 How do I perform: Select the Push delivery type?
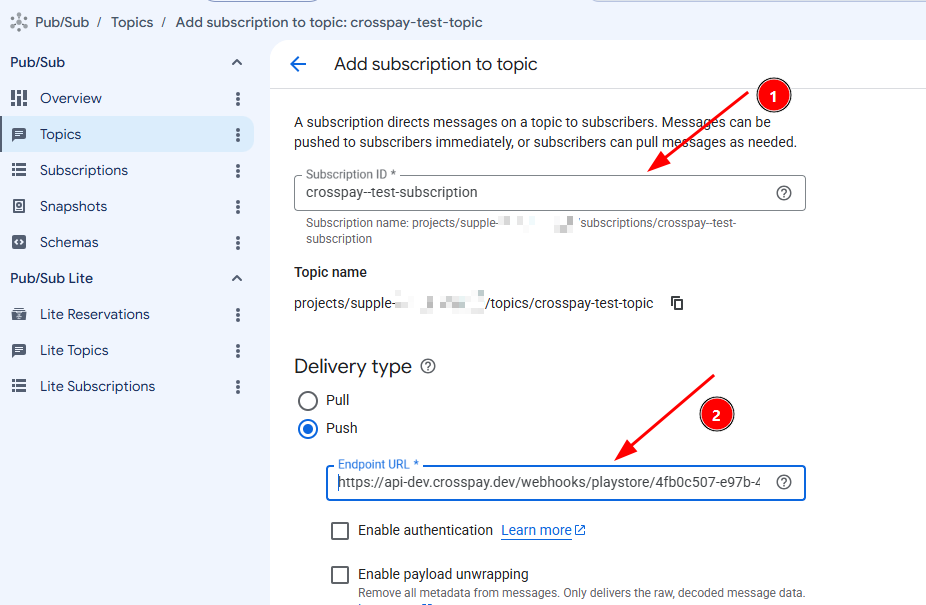tap(308, 428)
